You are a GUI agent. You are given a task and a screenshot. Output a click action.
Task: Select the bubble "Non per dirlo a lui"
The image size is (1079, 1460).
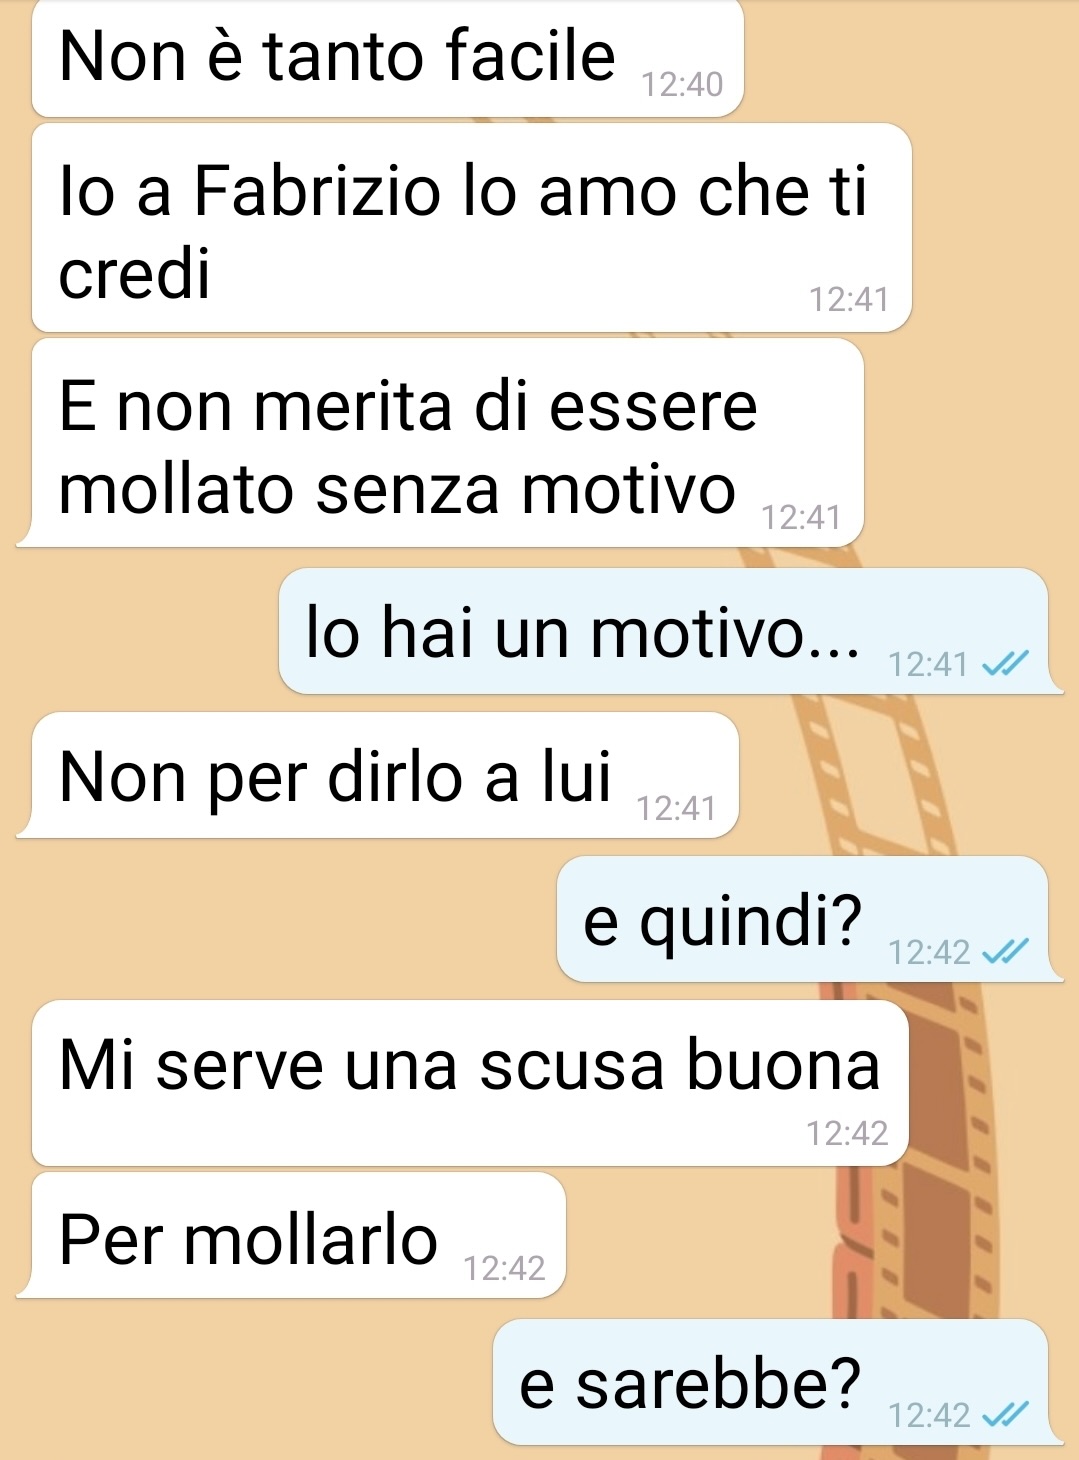tap(386, 775)
